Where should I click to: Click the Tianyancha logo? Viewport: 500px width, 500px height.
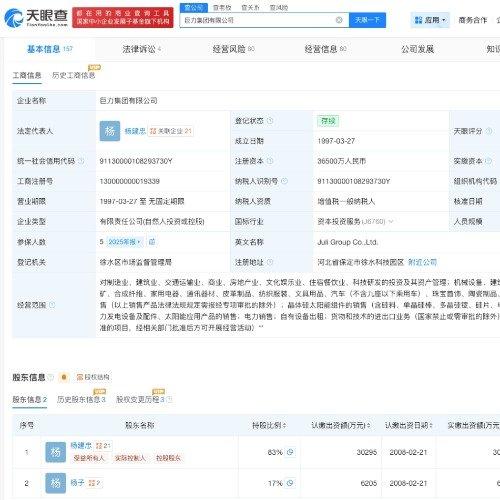[36, 17]
